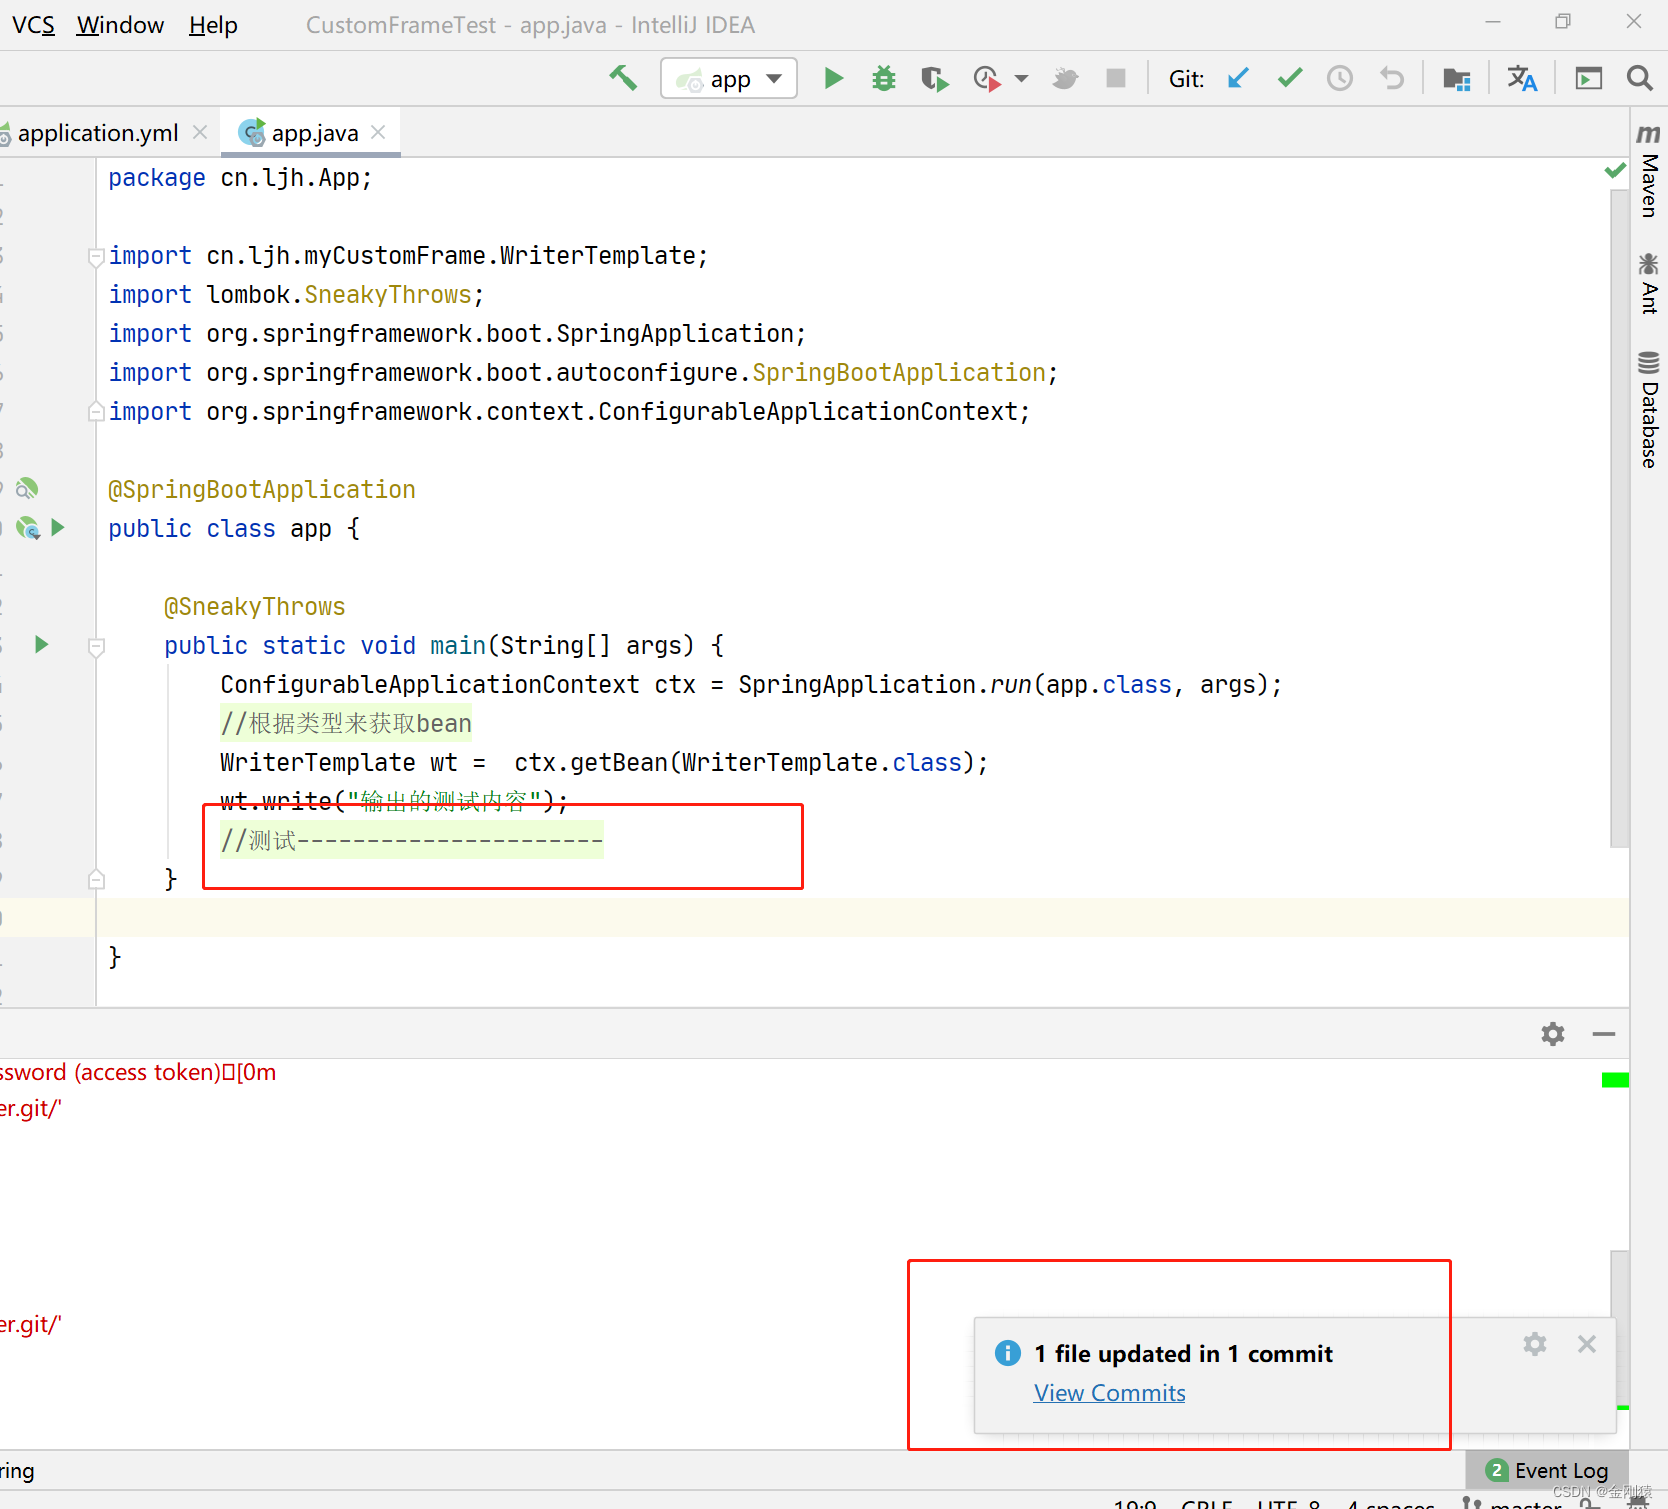Close the application.yml tab

pyautogui.click(x=200, y=132)
